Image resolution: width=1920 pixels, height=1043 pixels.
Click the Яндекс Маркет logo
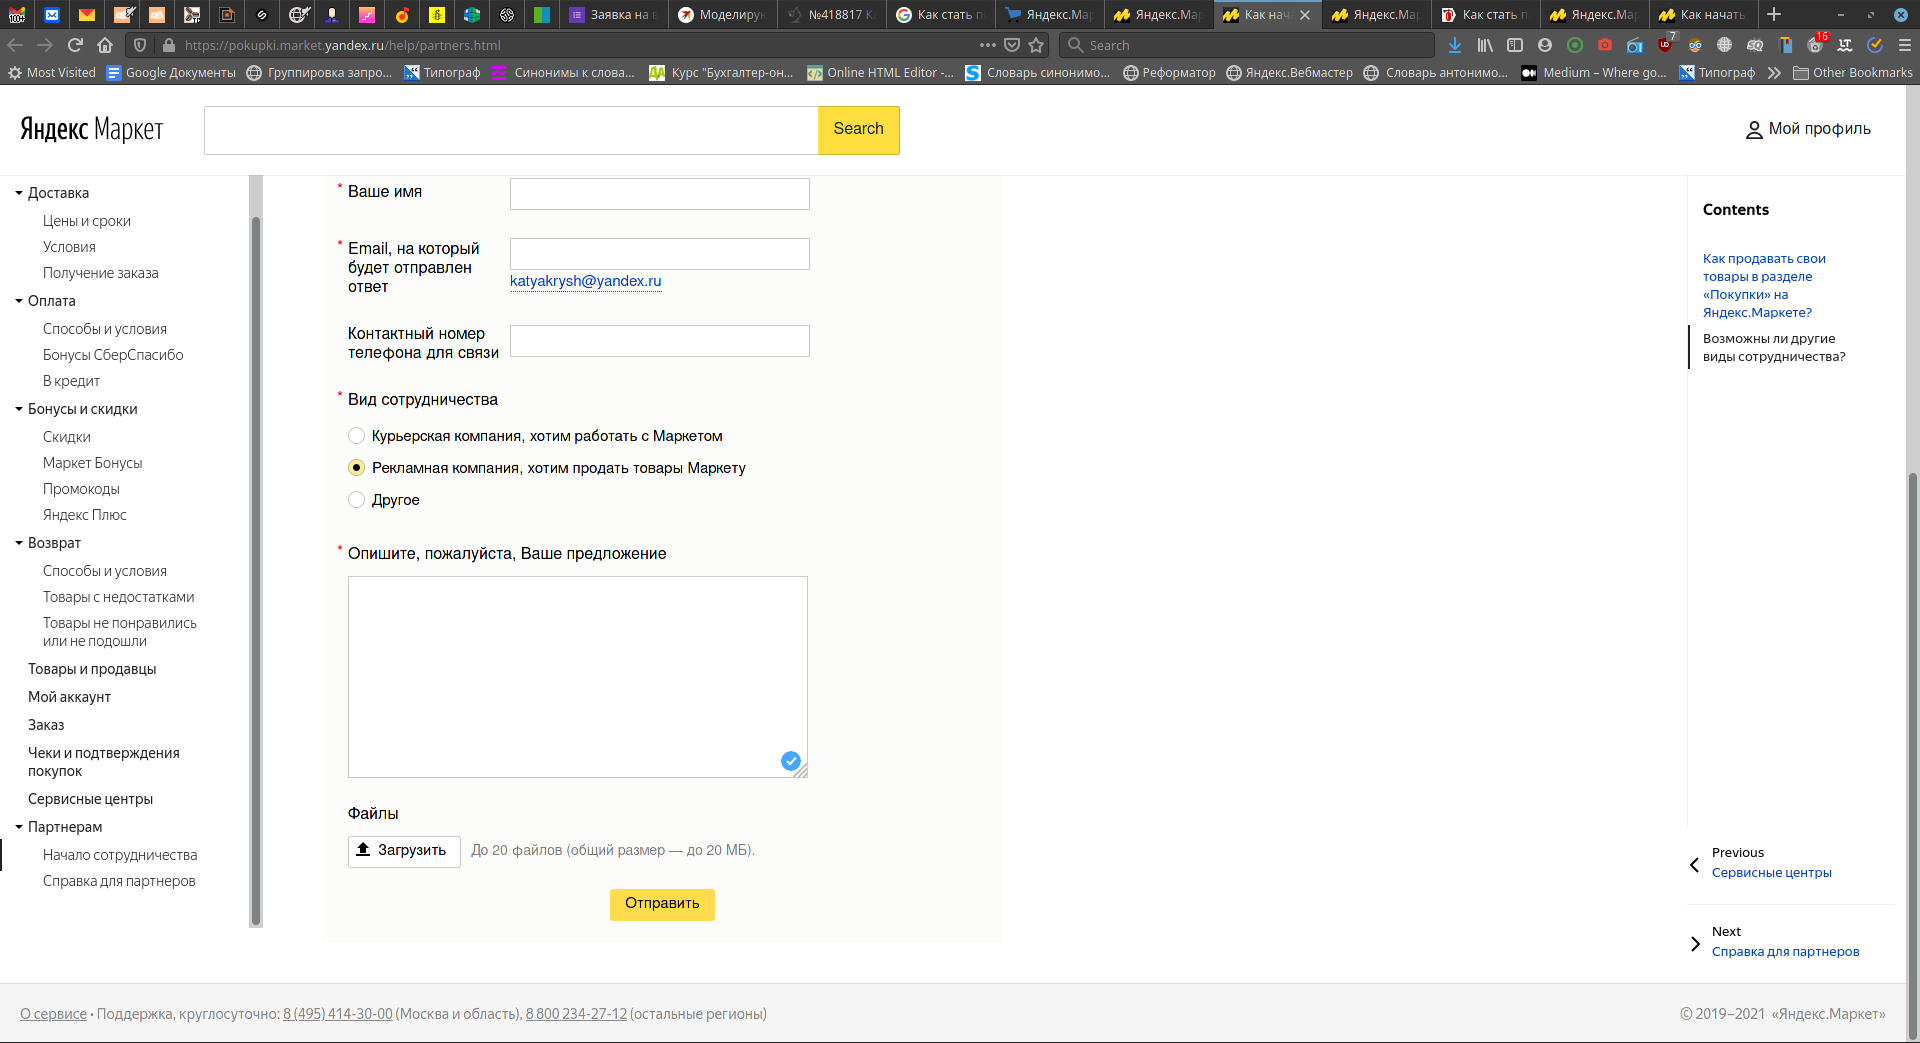coord(92,129)
